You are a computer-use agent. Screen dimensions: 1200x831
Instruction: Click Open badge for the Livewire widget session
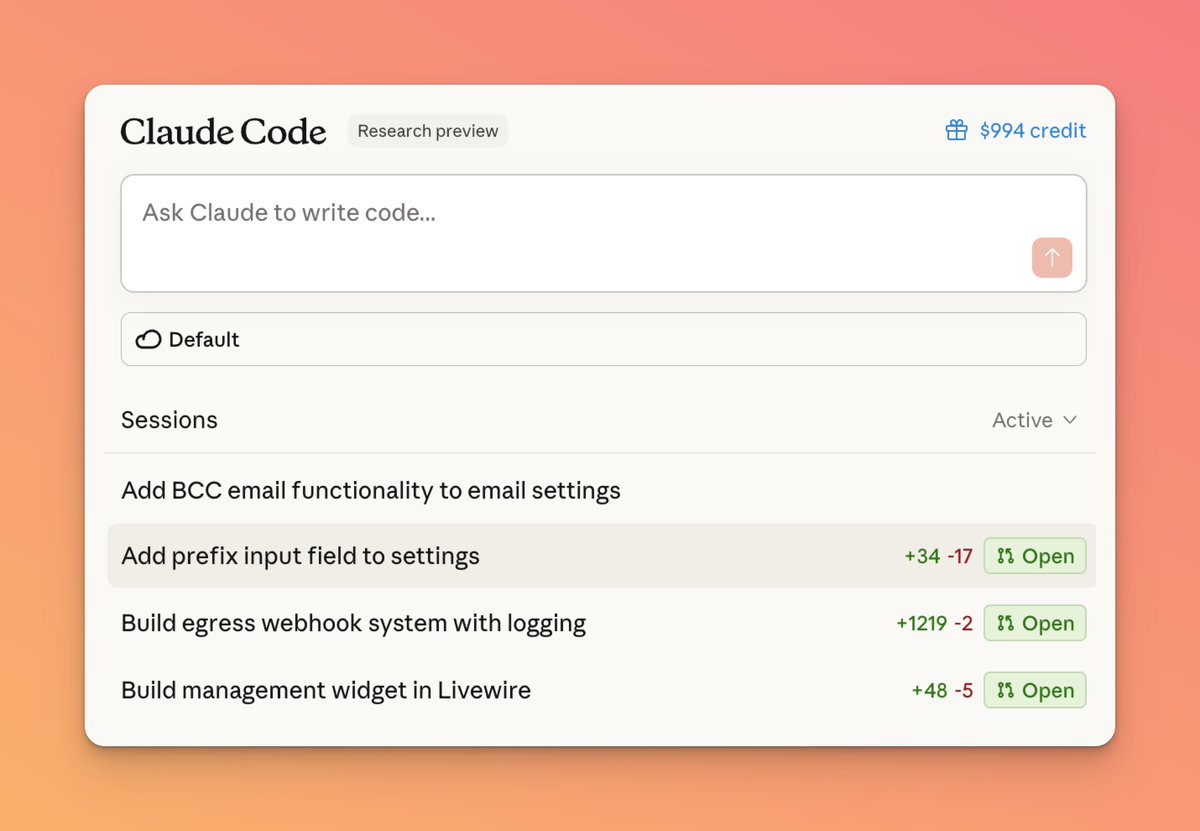1035,690
